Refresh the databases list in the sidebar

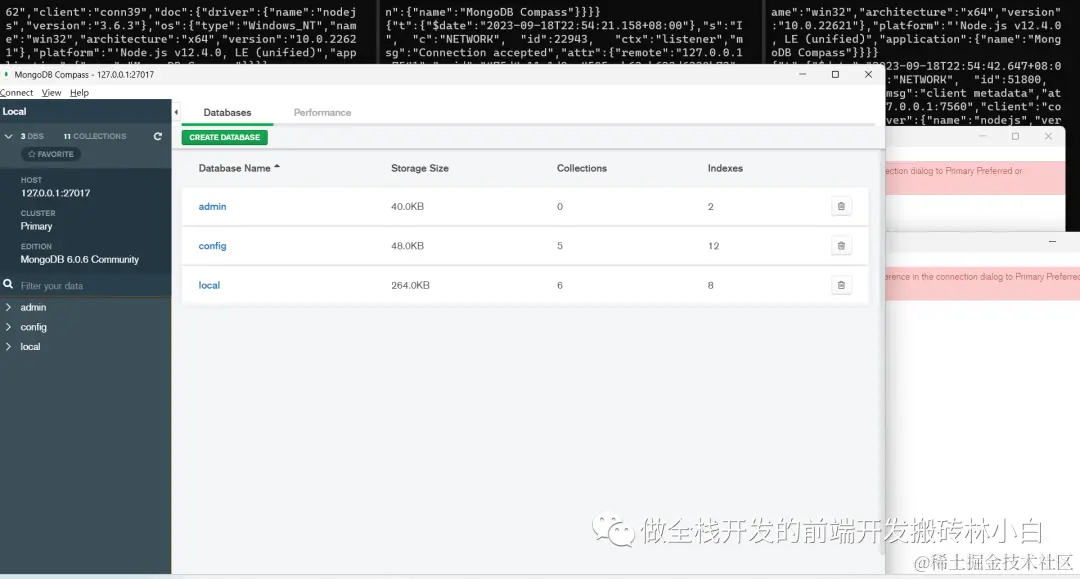pyautogui.click(x=157, y=136)
